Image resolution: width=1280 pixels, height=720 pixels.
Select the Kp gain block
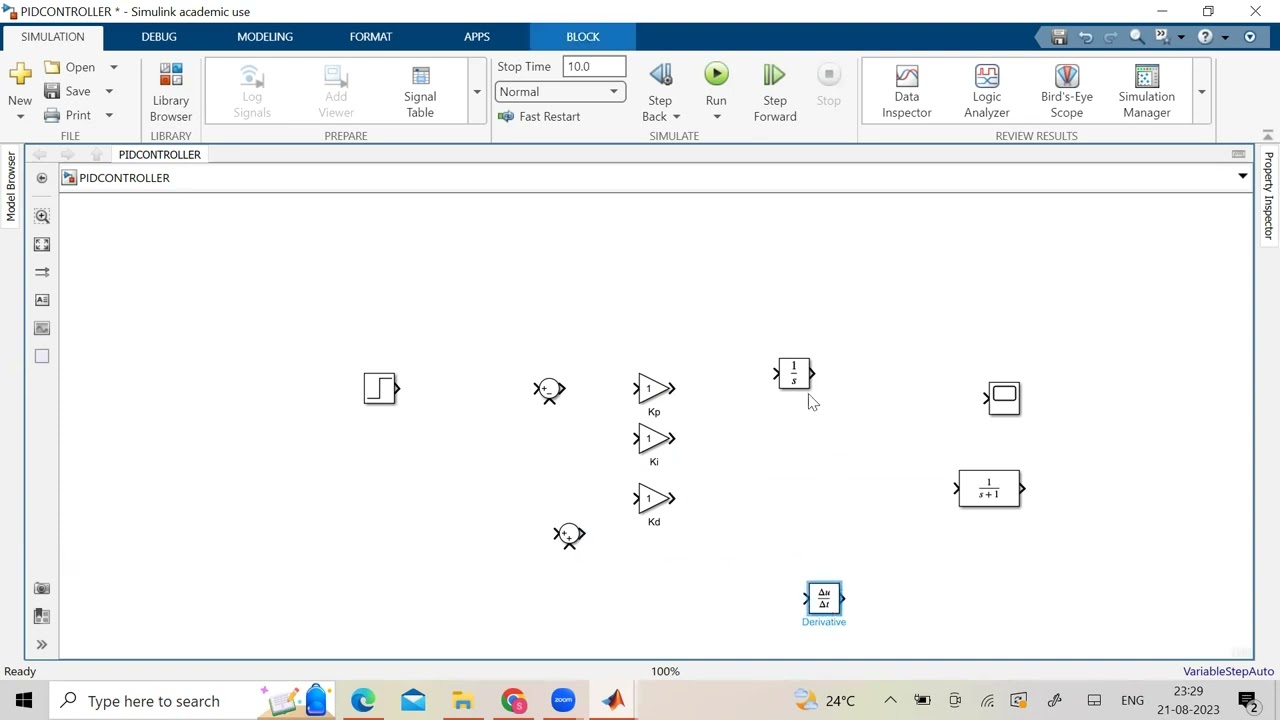(655, 388)
